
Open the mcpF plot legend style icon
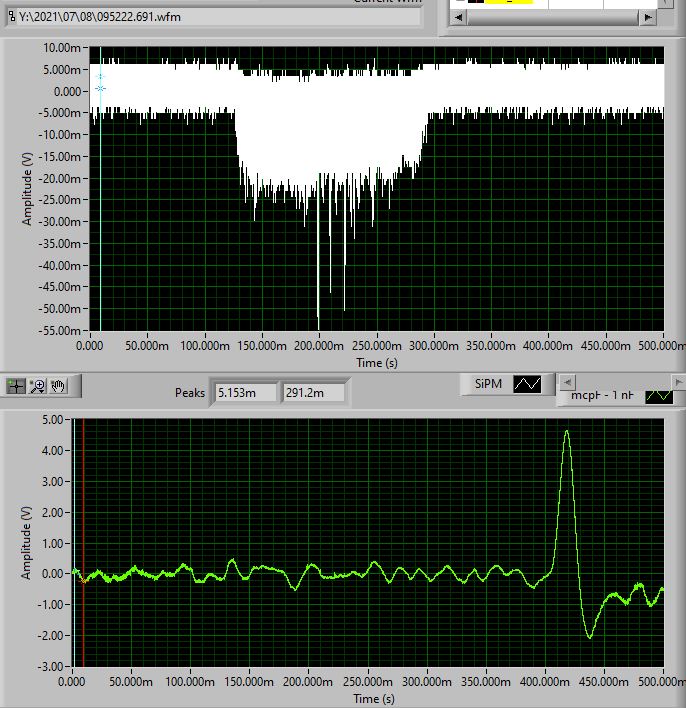(x=659, y=396)
